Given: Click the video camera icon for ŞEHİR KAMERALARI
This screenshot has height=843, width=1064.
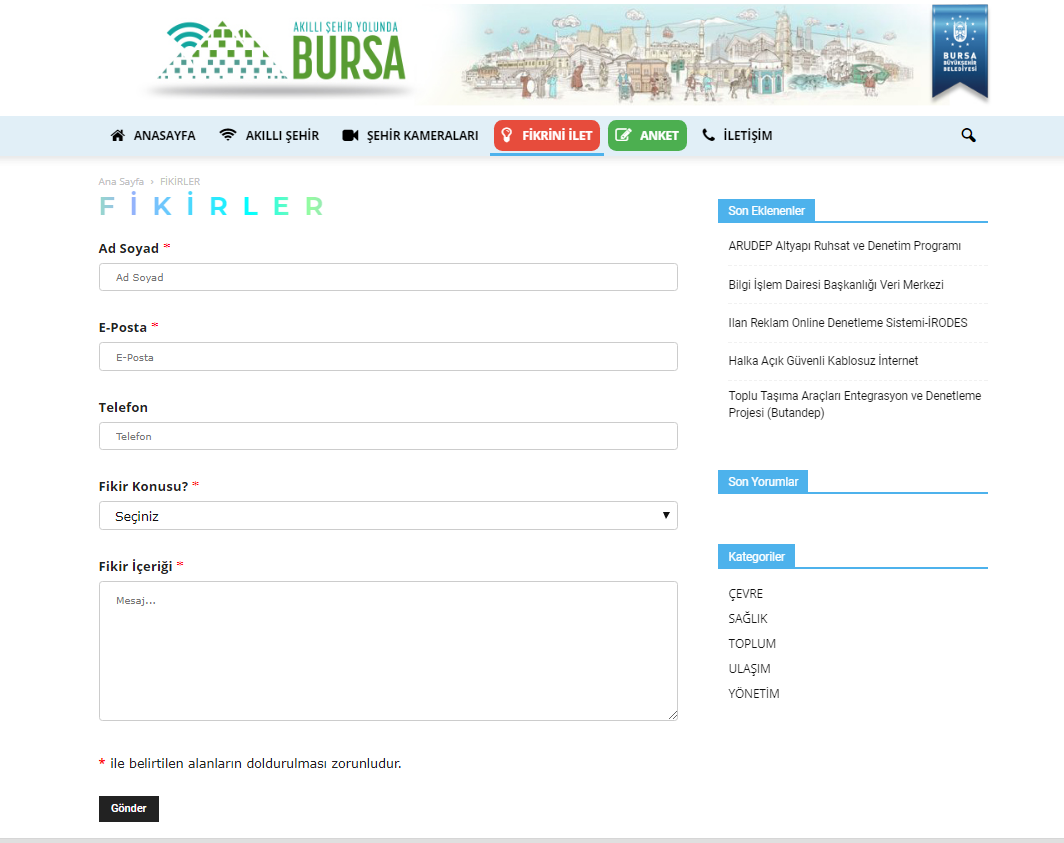Looking at the screenshot, I should pos(350,135).
